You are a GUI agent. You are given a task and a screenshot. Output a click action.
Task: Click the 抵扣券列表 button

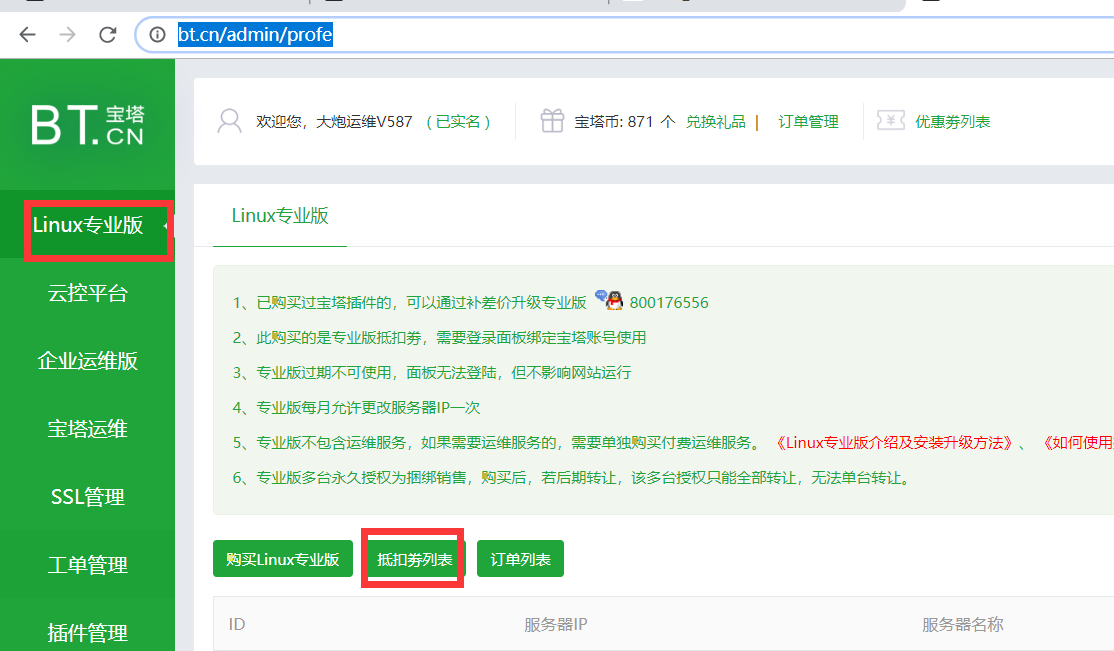pos(414,559)
